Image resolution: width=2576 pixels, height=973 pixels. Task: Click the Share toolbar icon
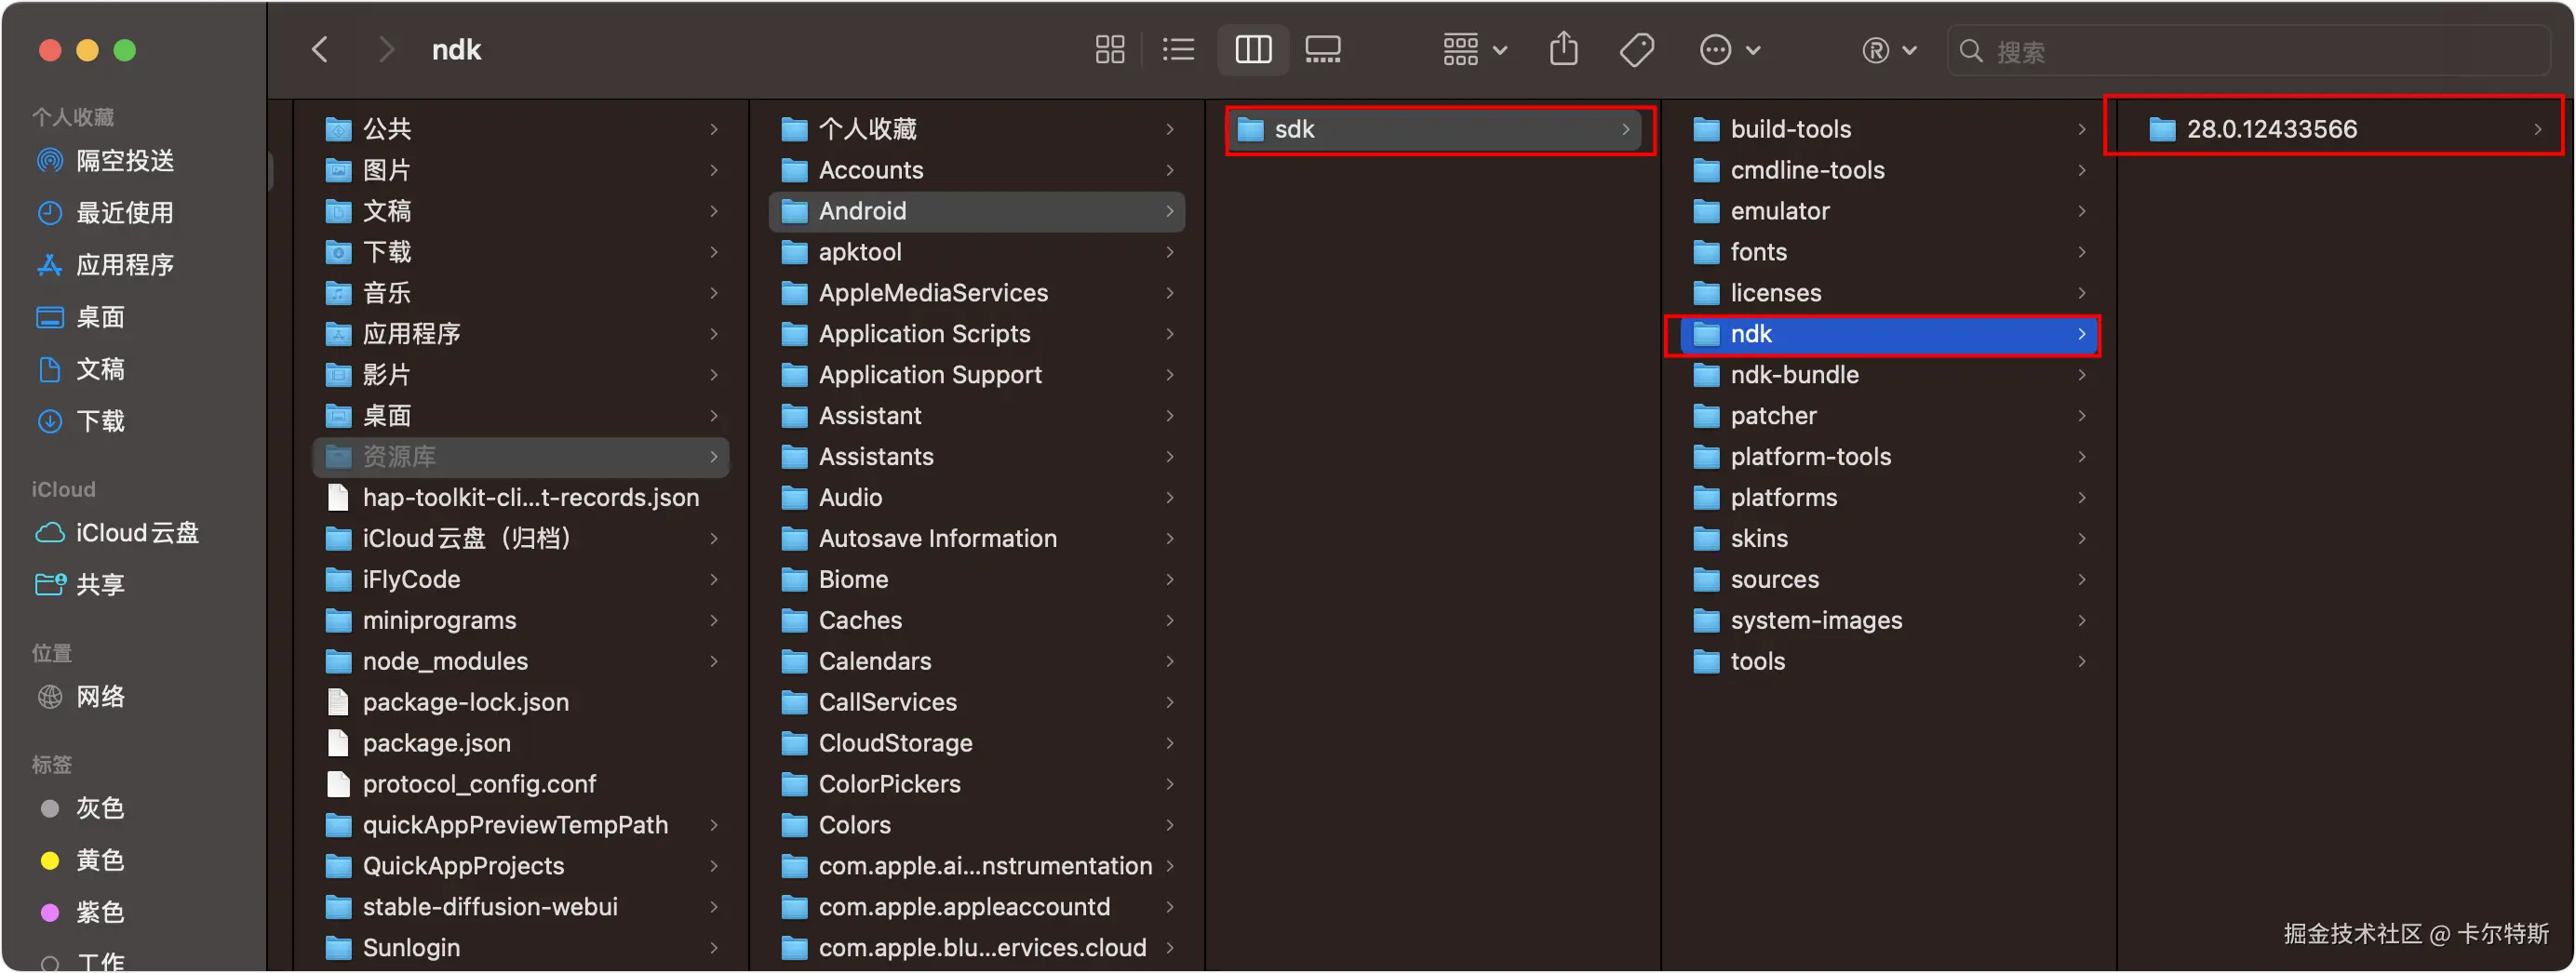pos(1564,49)
